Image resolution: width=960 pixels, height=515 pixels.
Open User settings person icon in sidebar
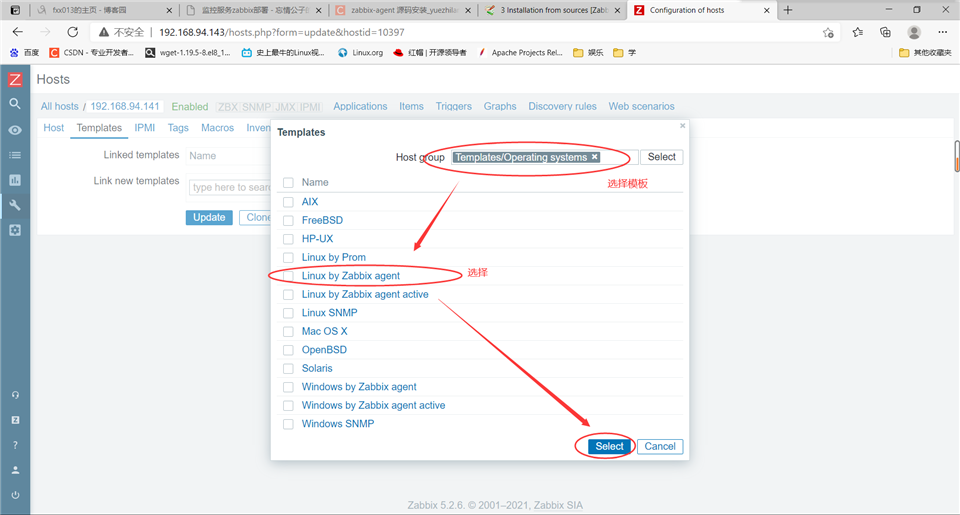(15, 470)
